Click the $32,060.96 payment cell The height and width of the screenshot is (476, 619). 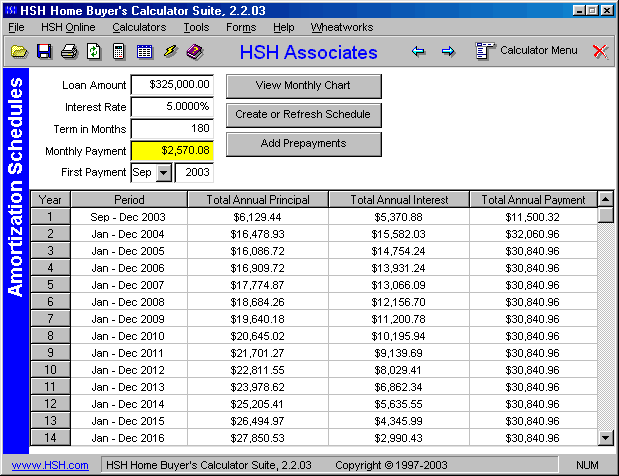coord(533,234)
